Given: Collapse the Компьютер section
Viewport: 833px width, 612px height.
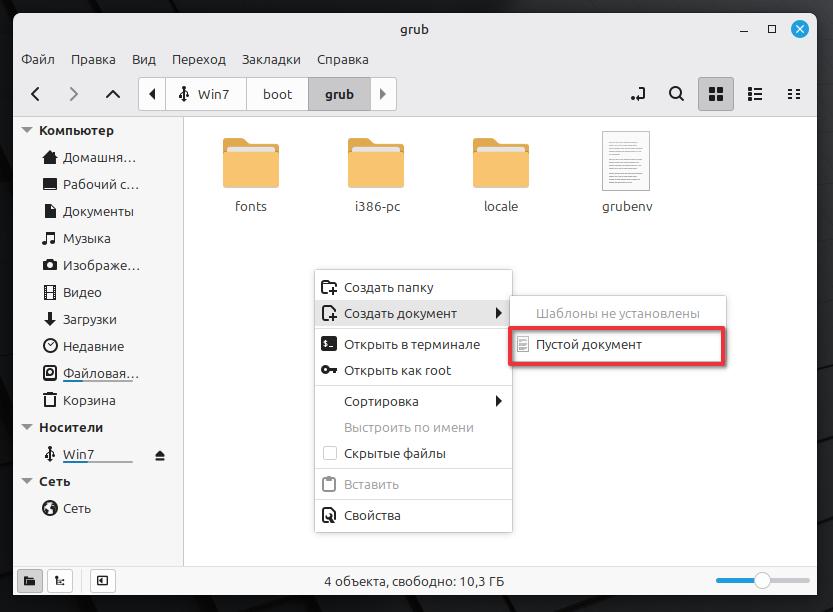Looking at the screenshot, I should [x=27, y=131].
